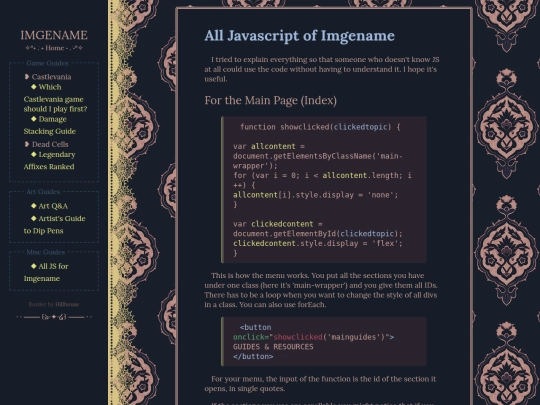
Task: Click the 'For your menu, the input' paragraph
Action: click(x=320, y=384)
